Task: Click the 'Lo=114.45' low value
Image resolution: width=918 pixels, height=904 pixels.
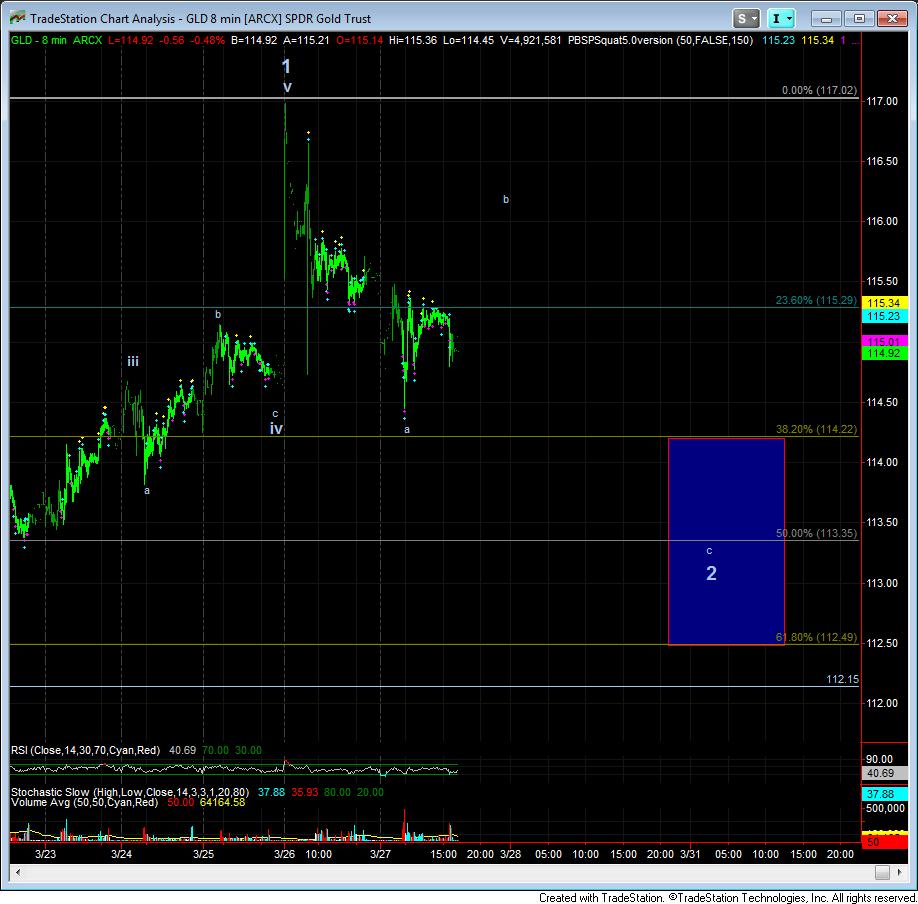Action: [468, 40]
